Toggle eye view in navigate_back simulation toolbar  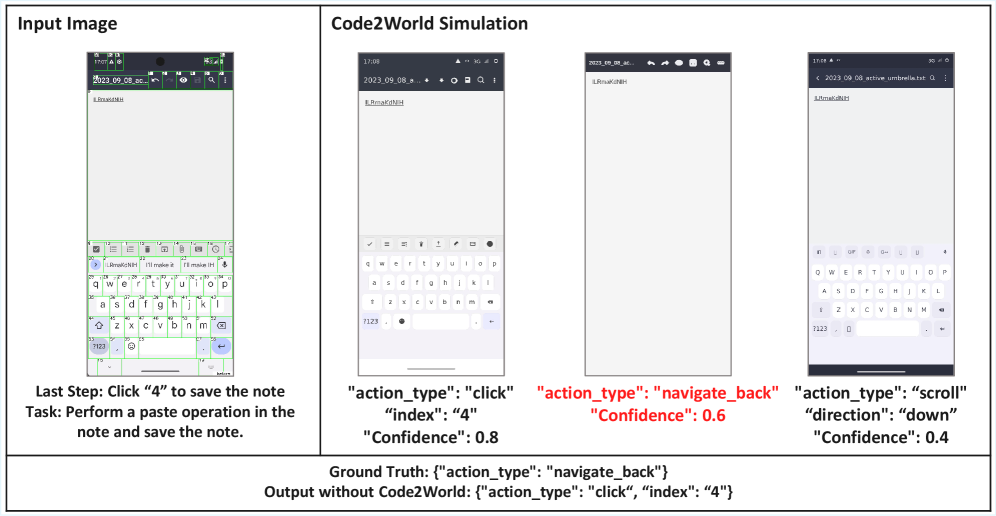tap(679, 63)
